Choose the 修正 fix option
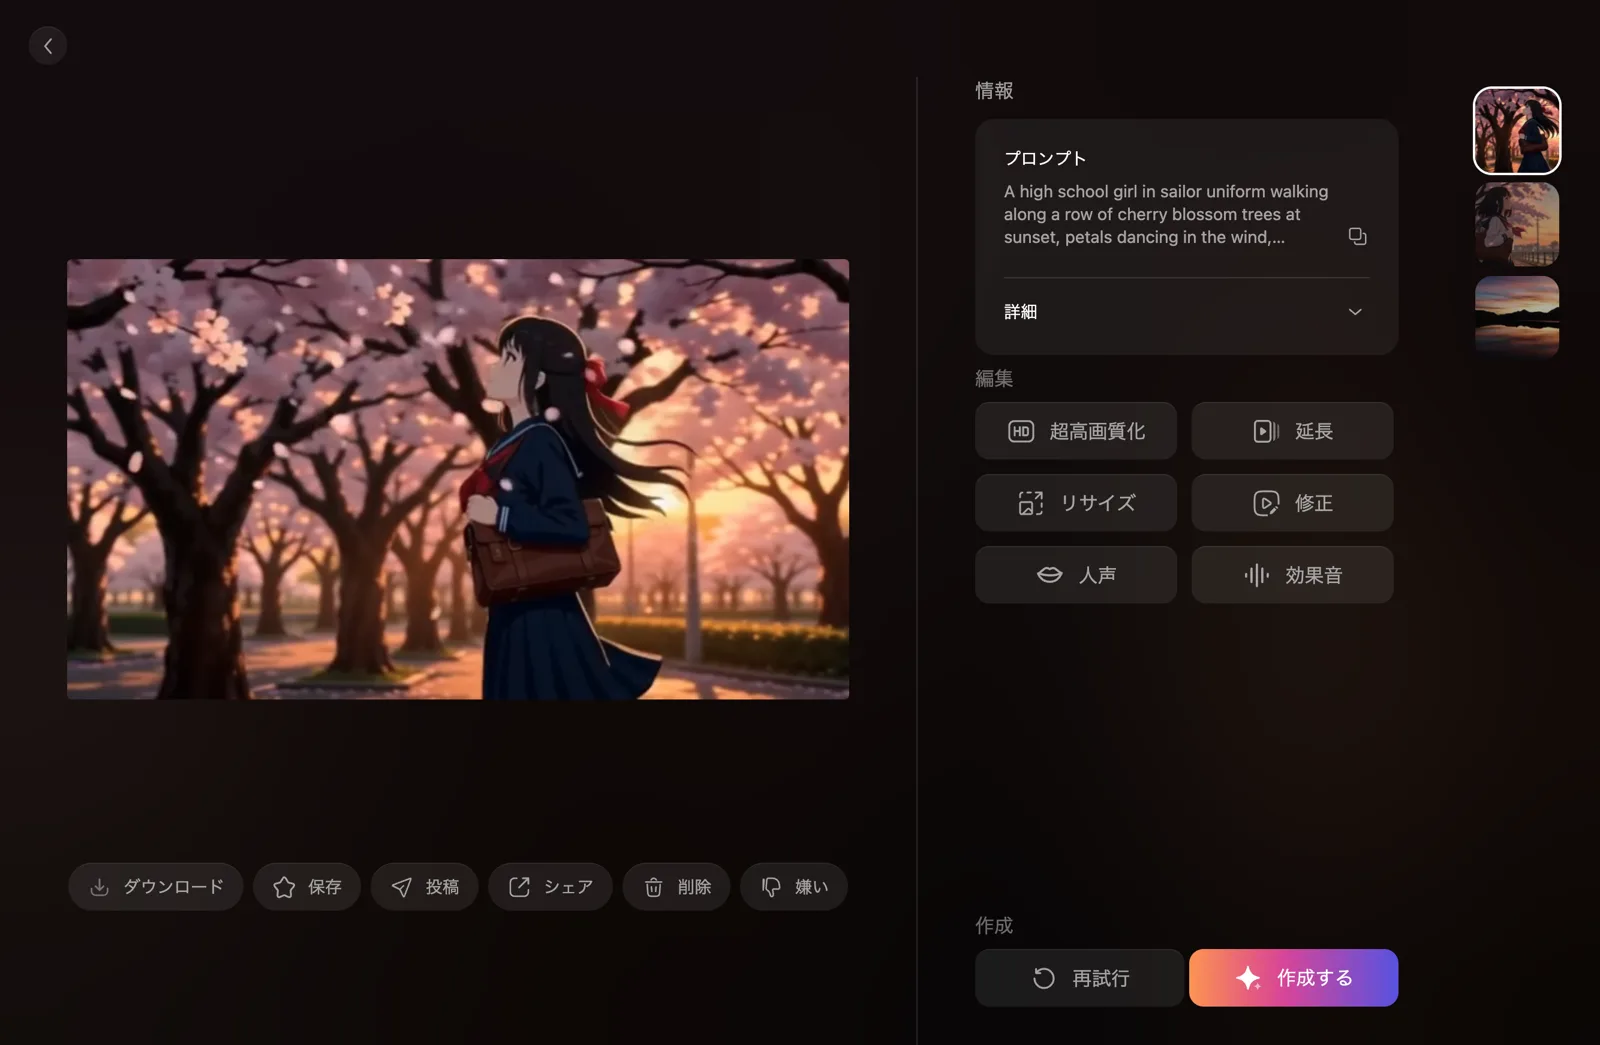Viewport: 1600px width, 1045px height. [1292, 503]
